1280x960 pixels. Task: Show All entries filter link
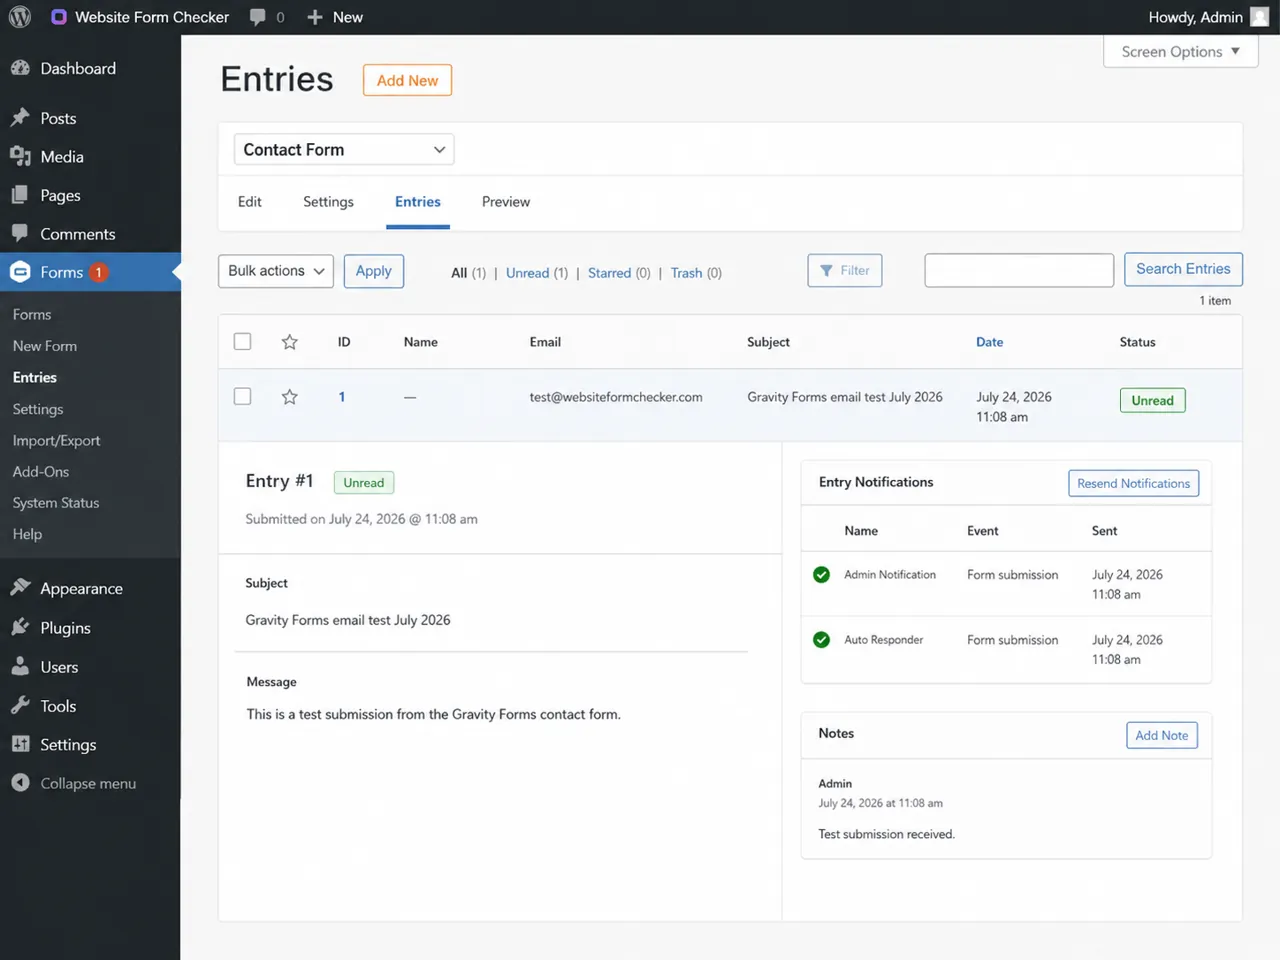coord(459,273)
